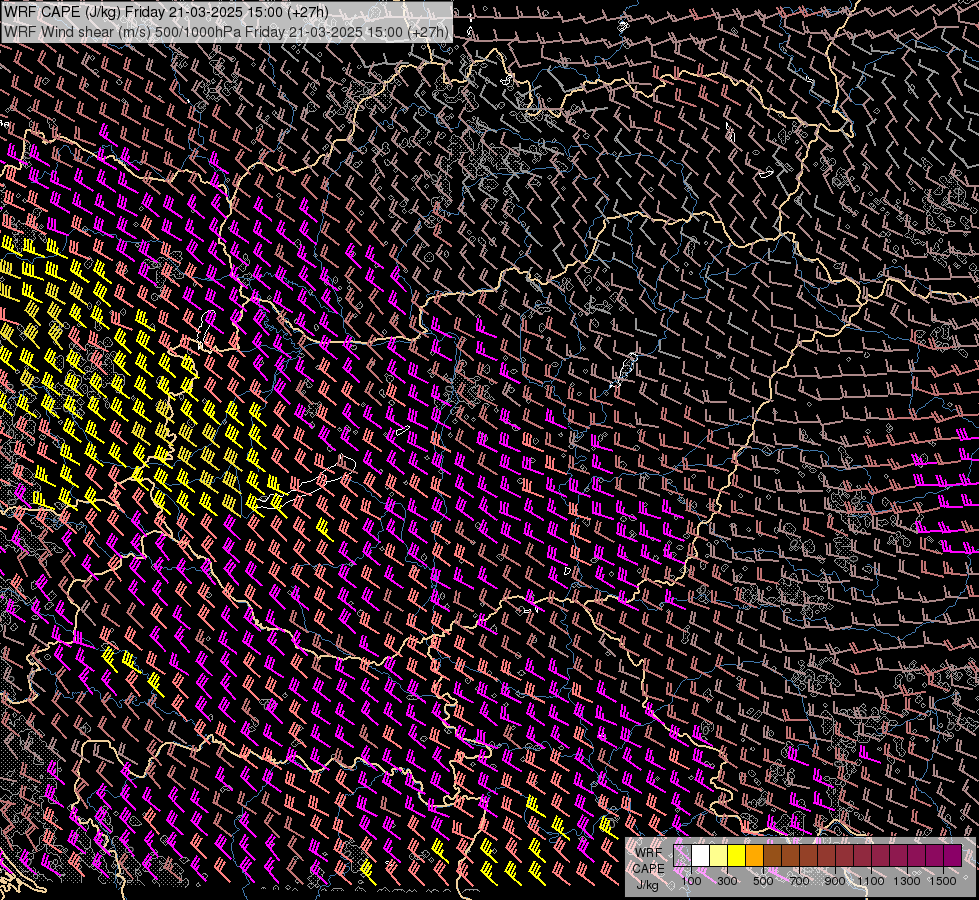Click the 'CAPE' label in the legend

coord(648,869)
